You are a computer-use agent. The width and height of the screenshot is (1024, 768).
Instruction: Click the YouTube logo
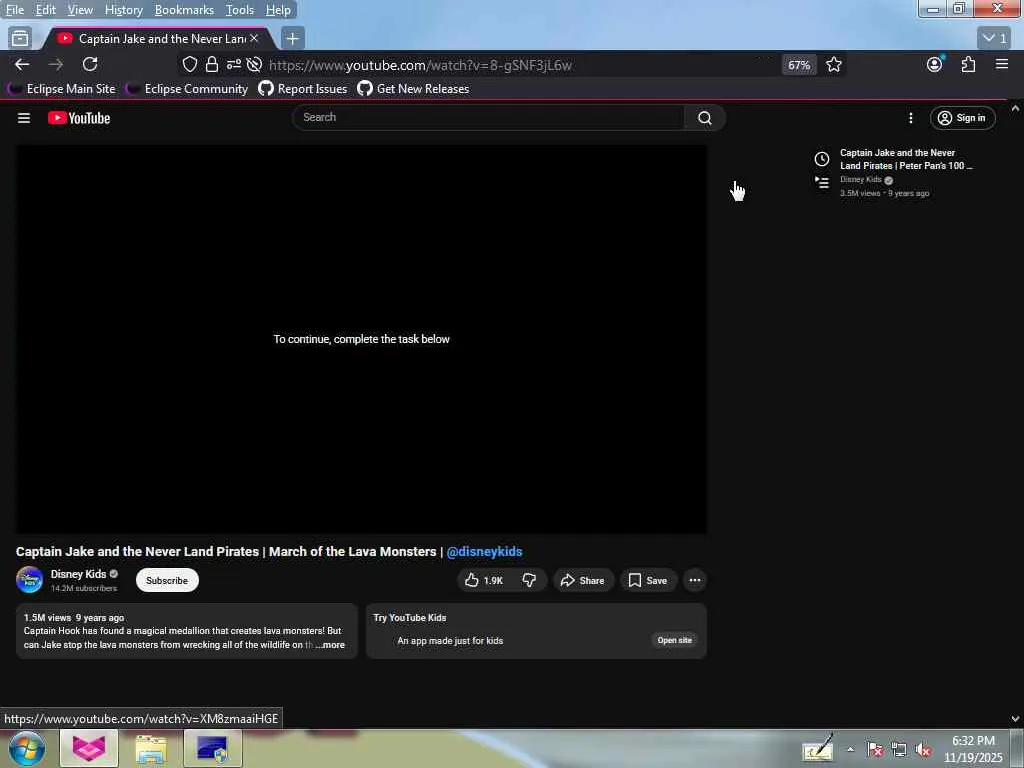[79, 118]
